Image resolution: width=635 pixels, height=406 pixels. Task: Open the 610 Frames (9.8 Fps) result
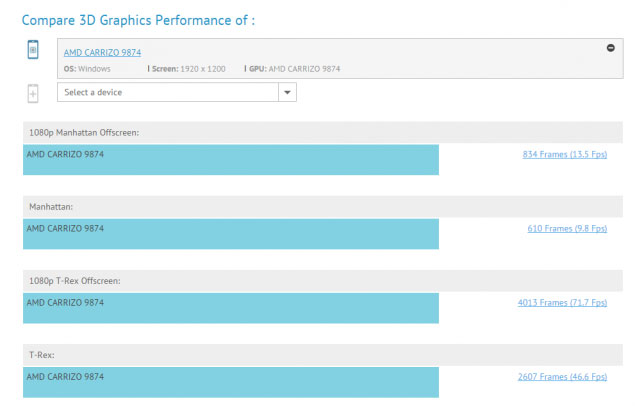pos(566,229)
